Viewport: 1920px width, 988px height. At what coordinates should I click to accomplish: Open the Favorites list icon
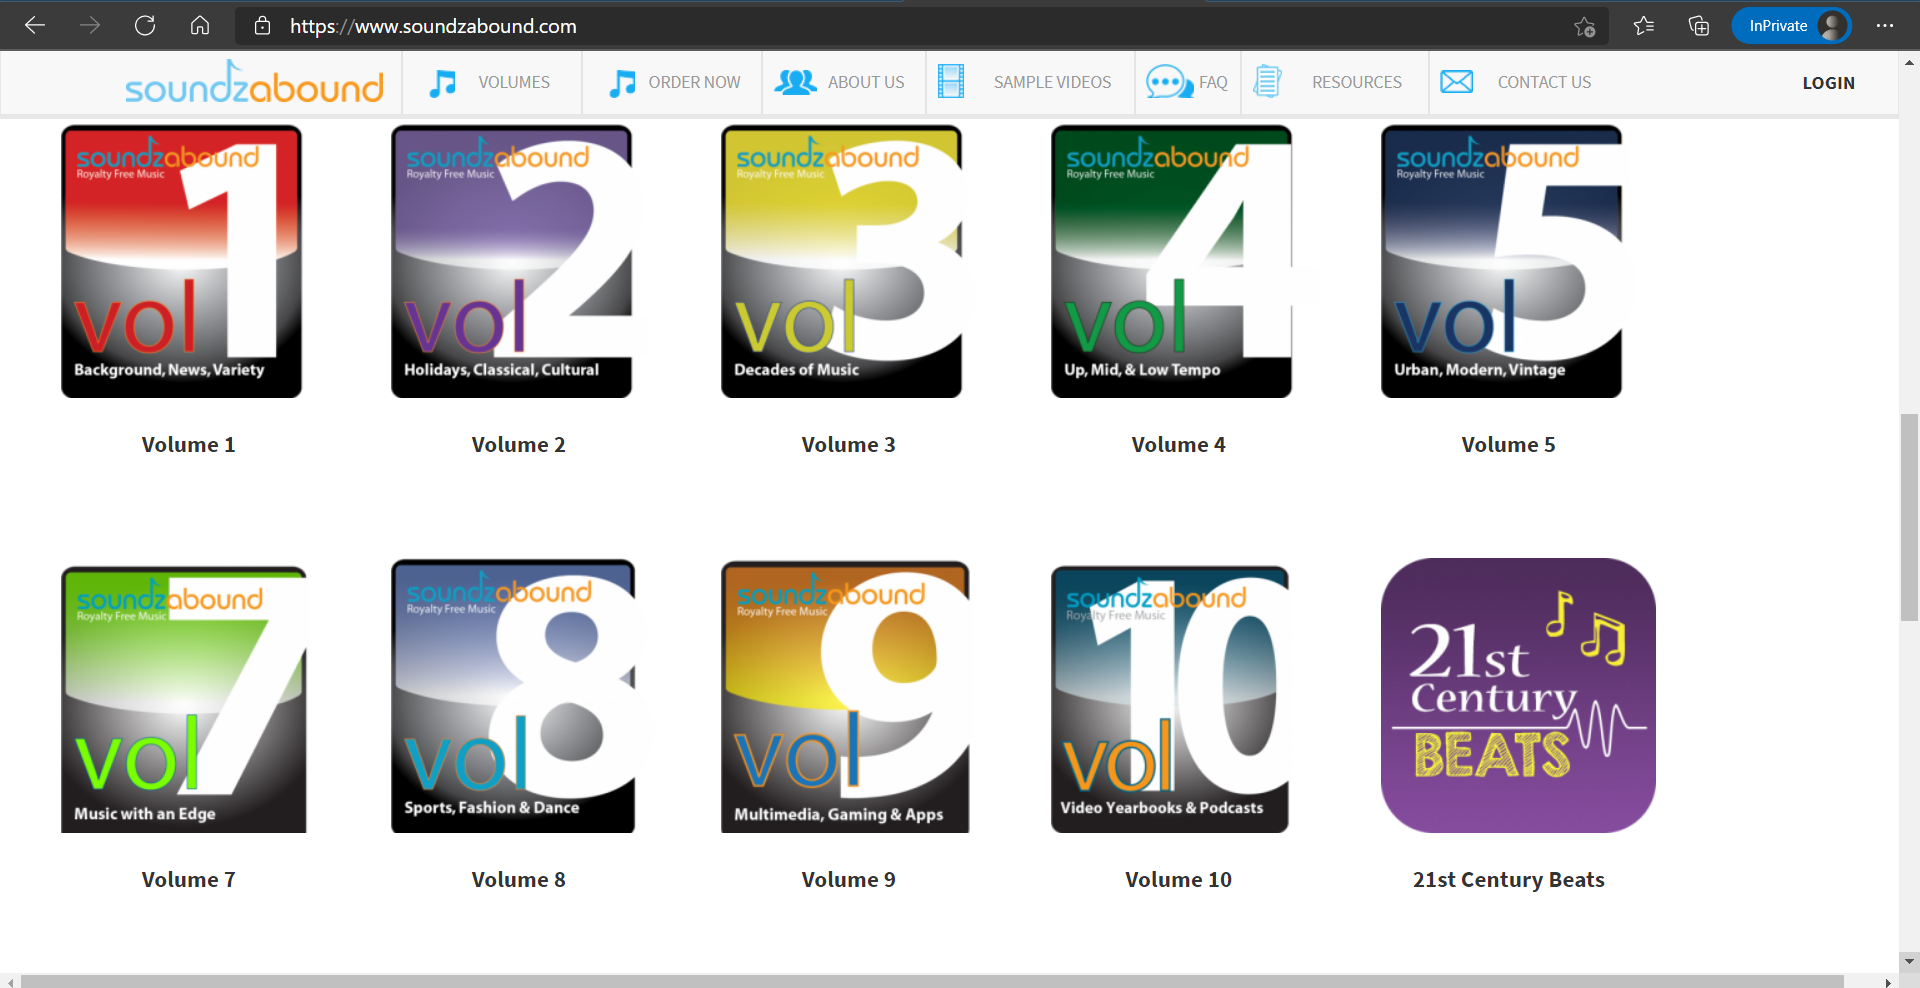click(1644, 26)
